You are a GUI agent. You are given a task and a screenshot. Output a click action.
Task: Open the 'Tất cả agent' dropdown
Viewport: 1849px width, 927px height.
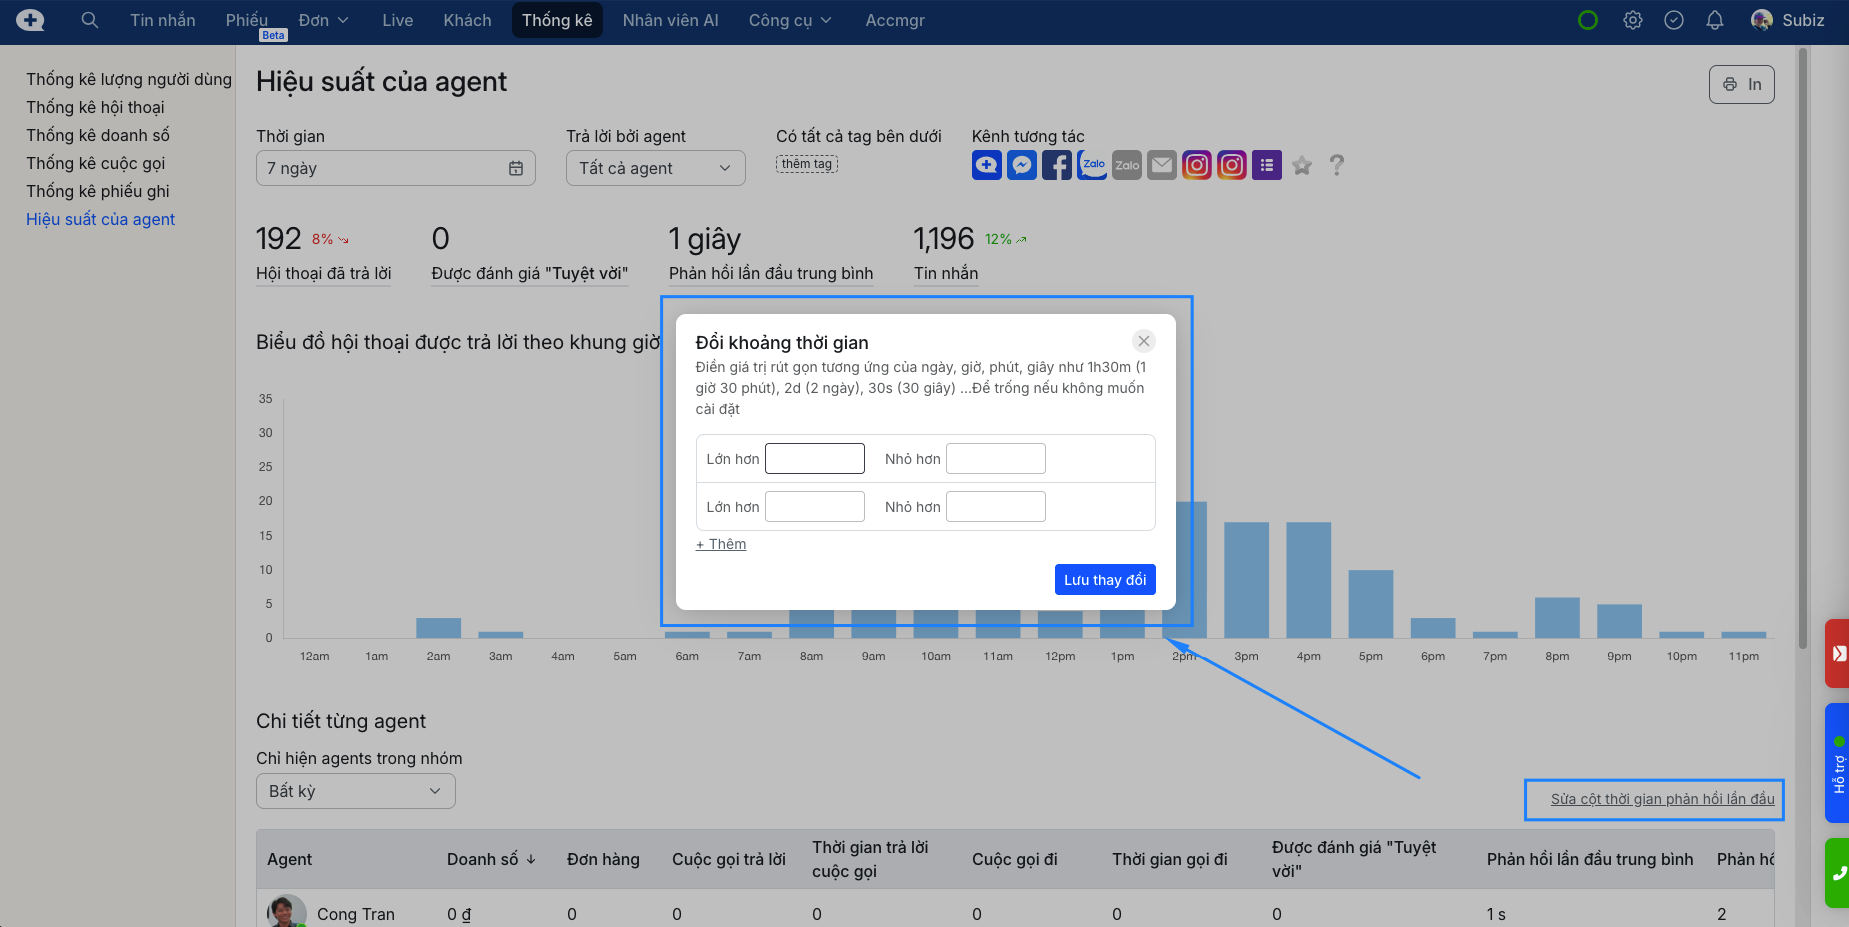655,168
